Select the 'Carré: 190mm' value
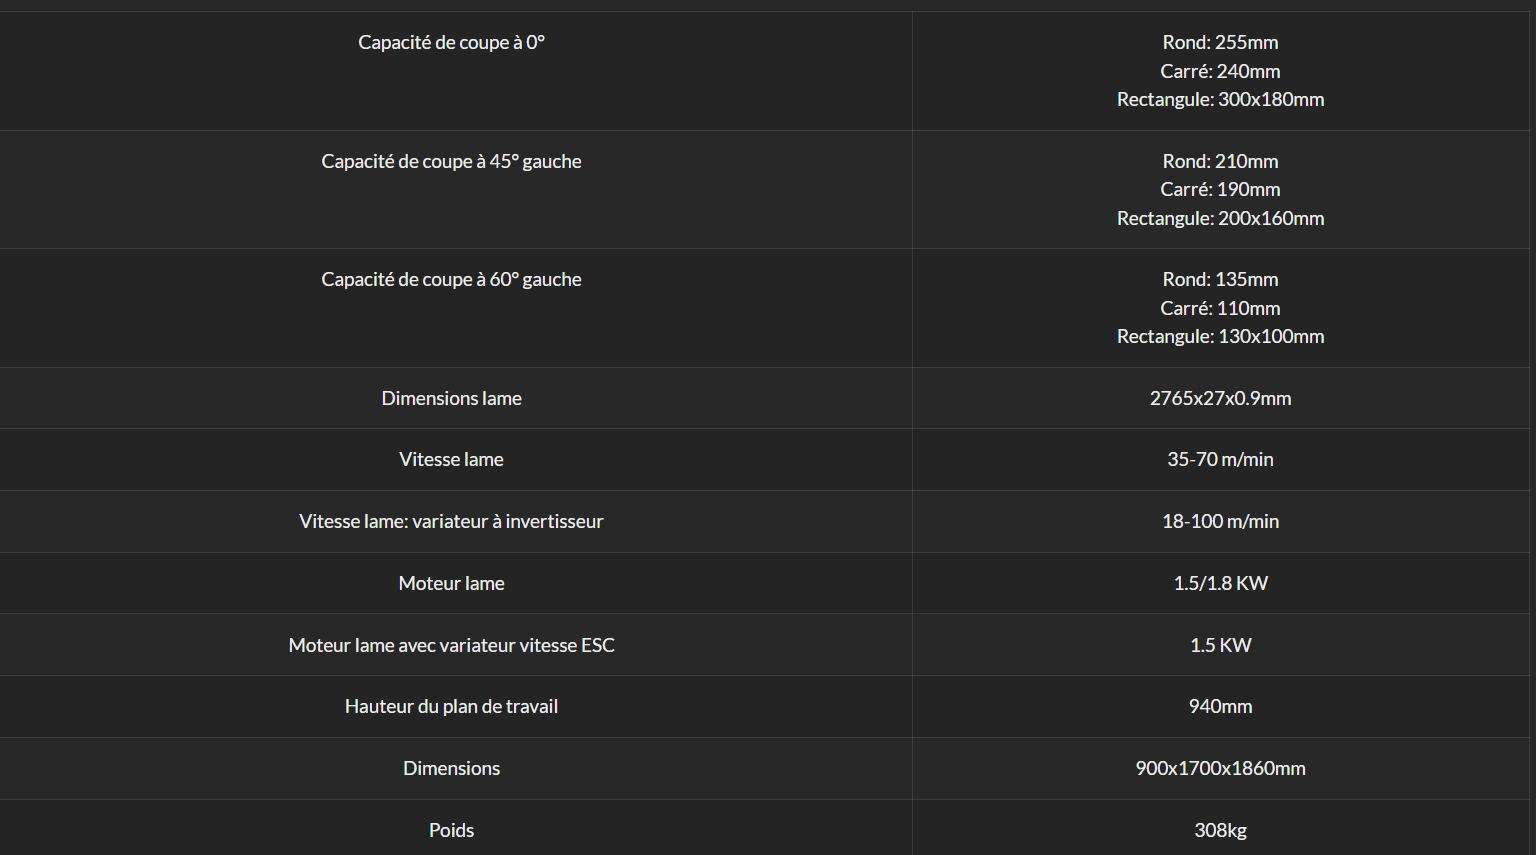This screenshot has height=855, width=1536. click(x=1220, y=190)
